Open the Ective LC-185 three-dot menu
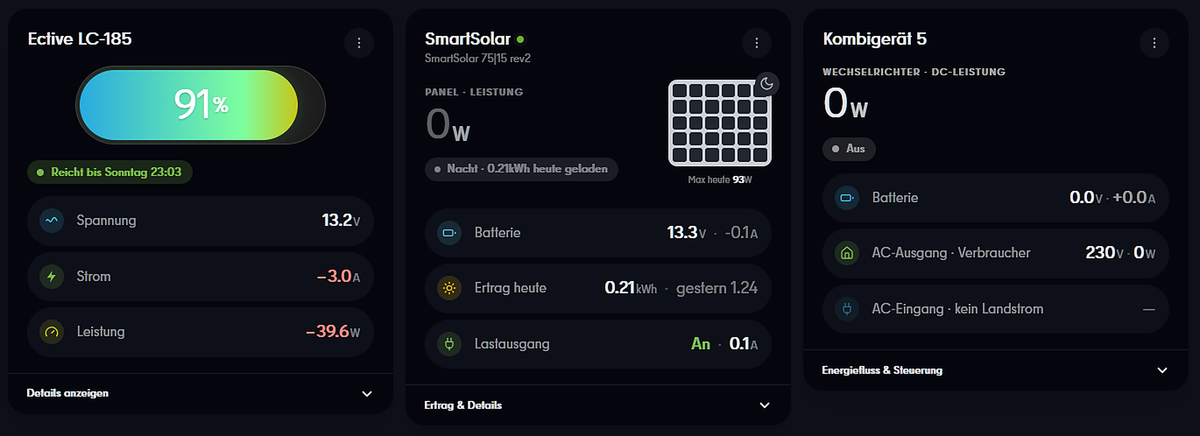Viewport: 1200px width, 436px height. coord(359,42)
